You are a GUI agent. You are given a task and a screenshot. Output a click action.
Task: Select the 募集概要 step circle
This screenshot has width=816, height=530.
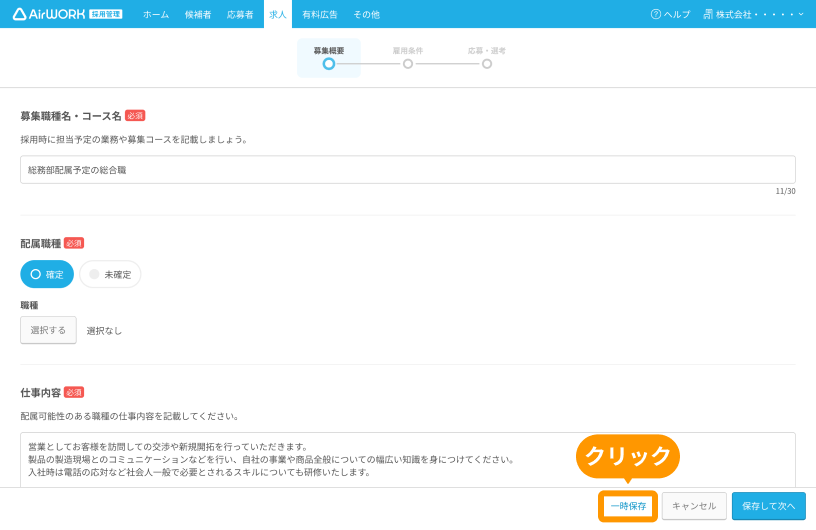coord(329,64)
